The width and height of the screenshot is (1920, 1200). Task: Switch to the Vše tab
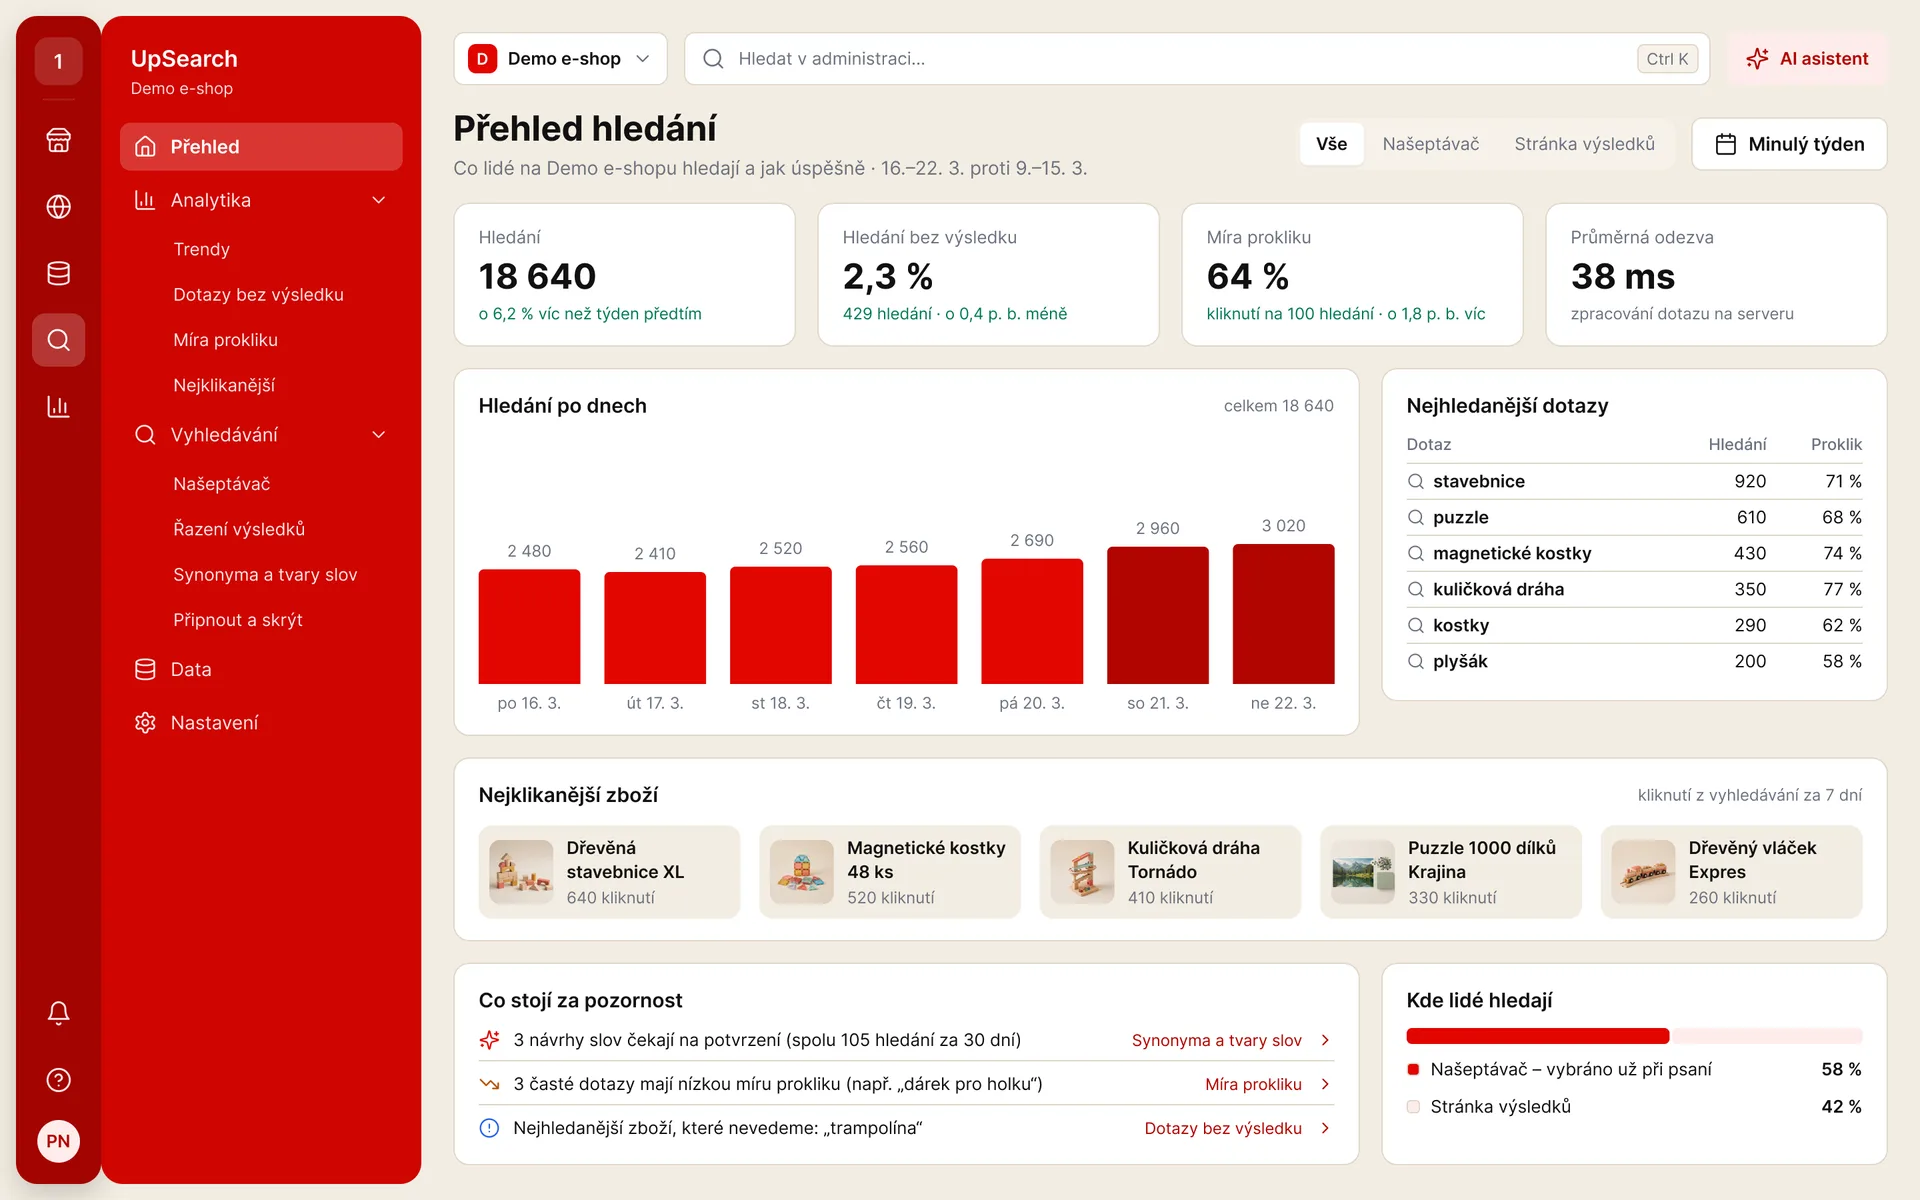tap(1331, 144)
